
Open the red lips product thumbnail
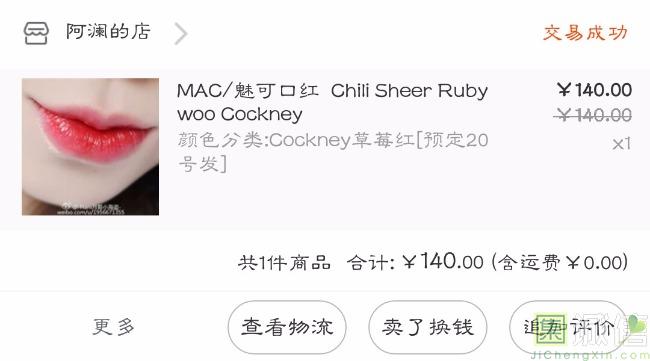pos(90,147)
